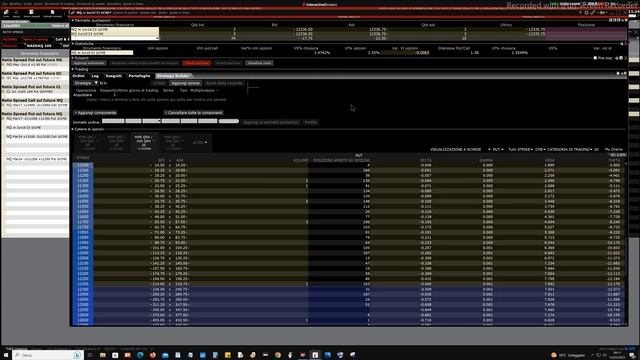Click the Windows taskbar search box
640x360 pixels.
click(x=47, y=355)
